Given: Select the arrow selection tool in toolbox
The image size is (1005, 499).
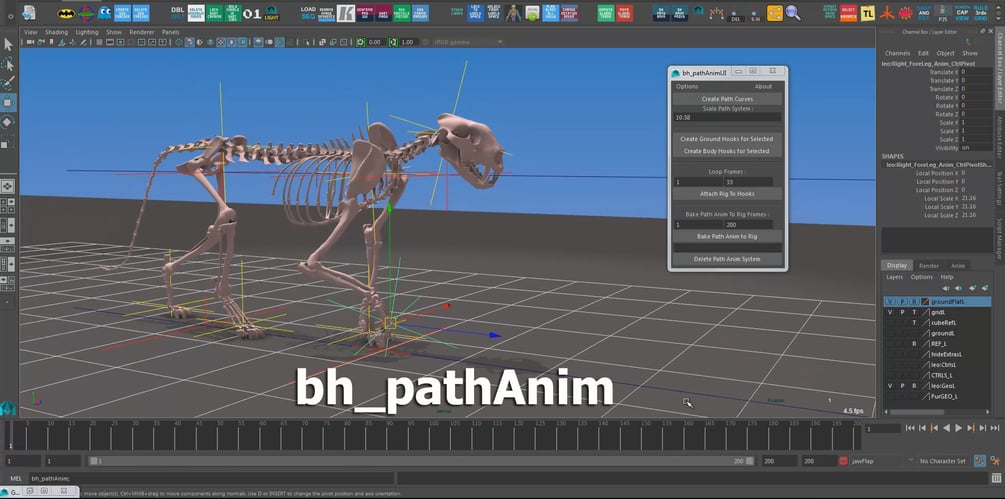Looking at the screenshot, I should pyautogui.click(x=8, y=45).
